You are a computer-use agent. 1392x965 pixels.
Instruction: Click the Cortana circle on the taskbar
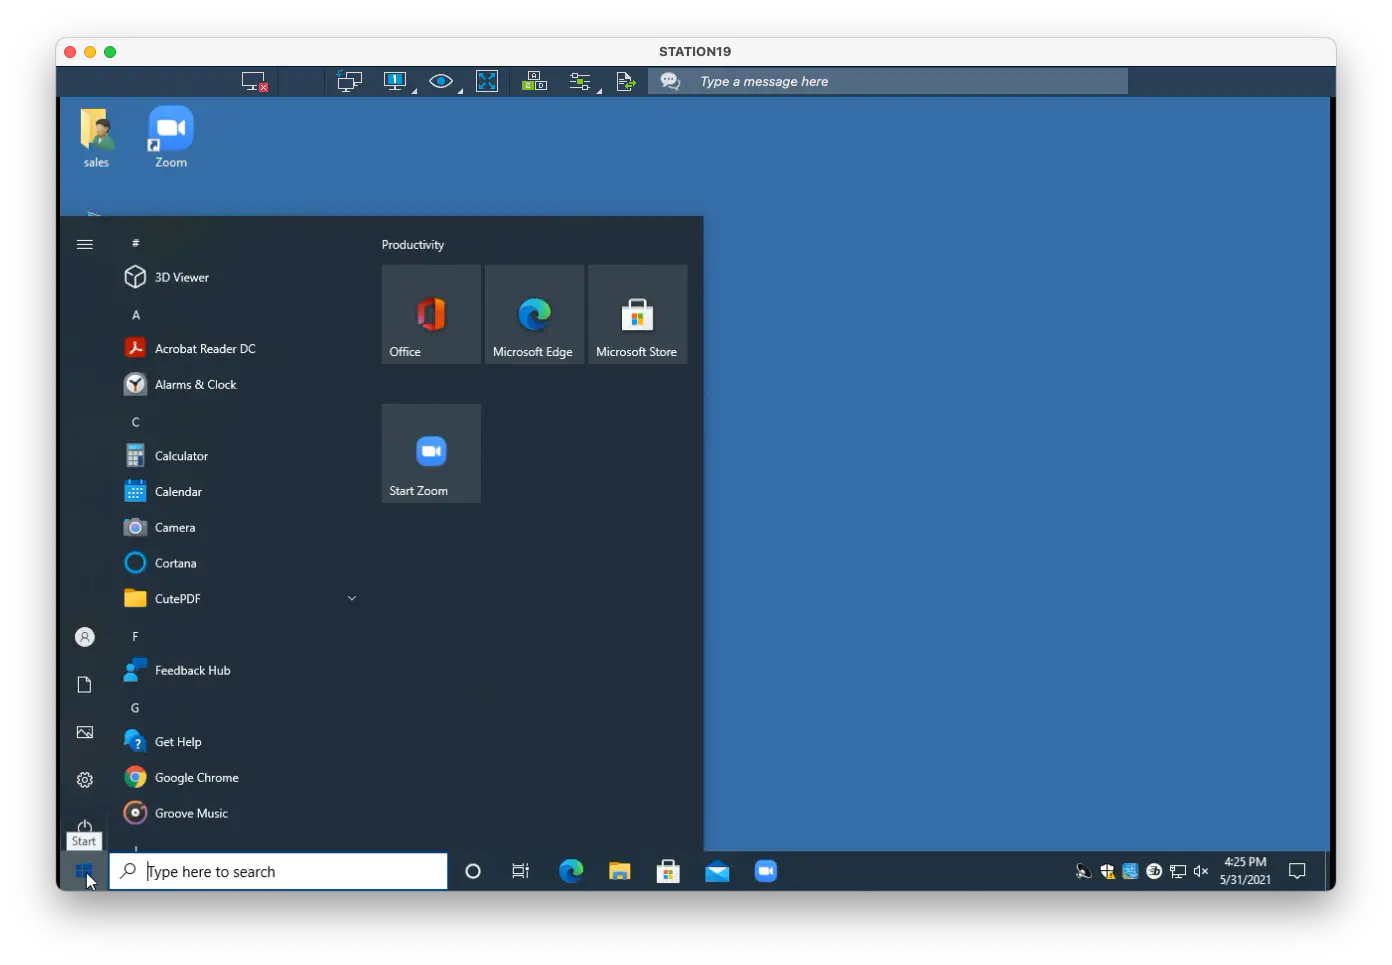(473, 872)
